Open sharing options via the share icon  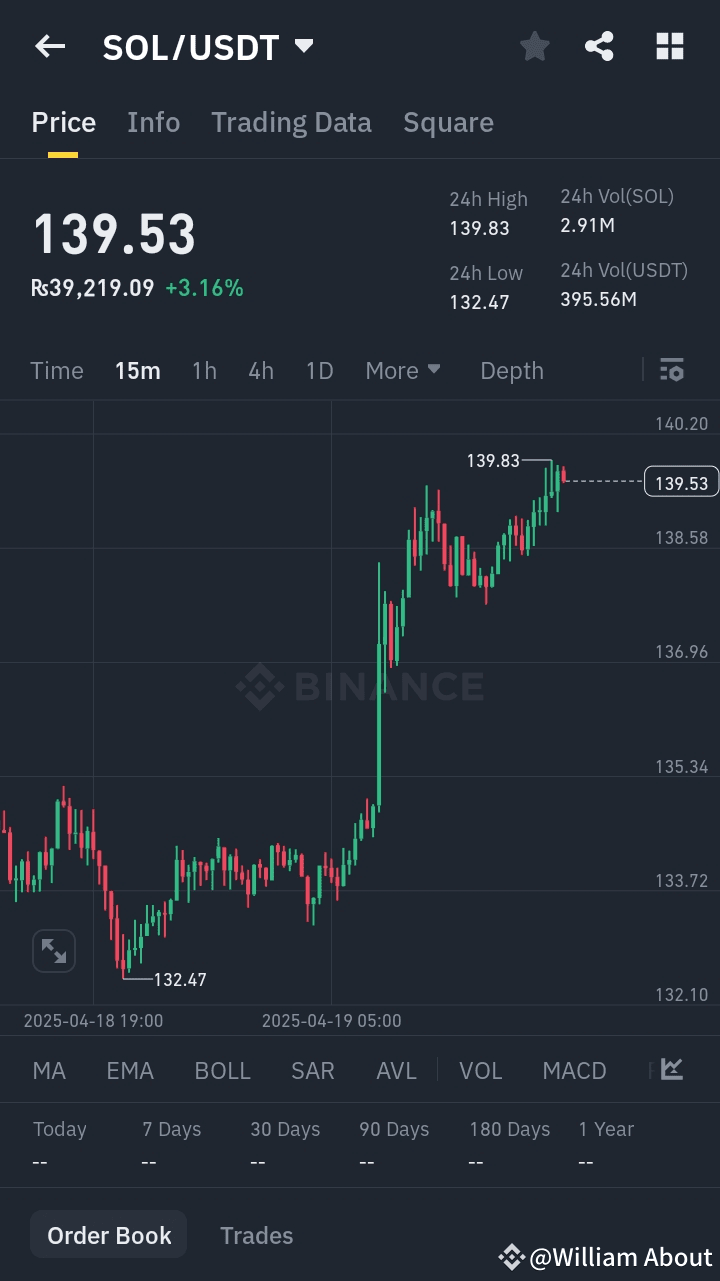[x=599, y=46]
